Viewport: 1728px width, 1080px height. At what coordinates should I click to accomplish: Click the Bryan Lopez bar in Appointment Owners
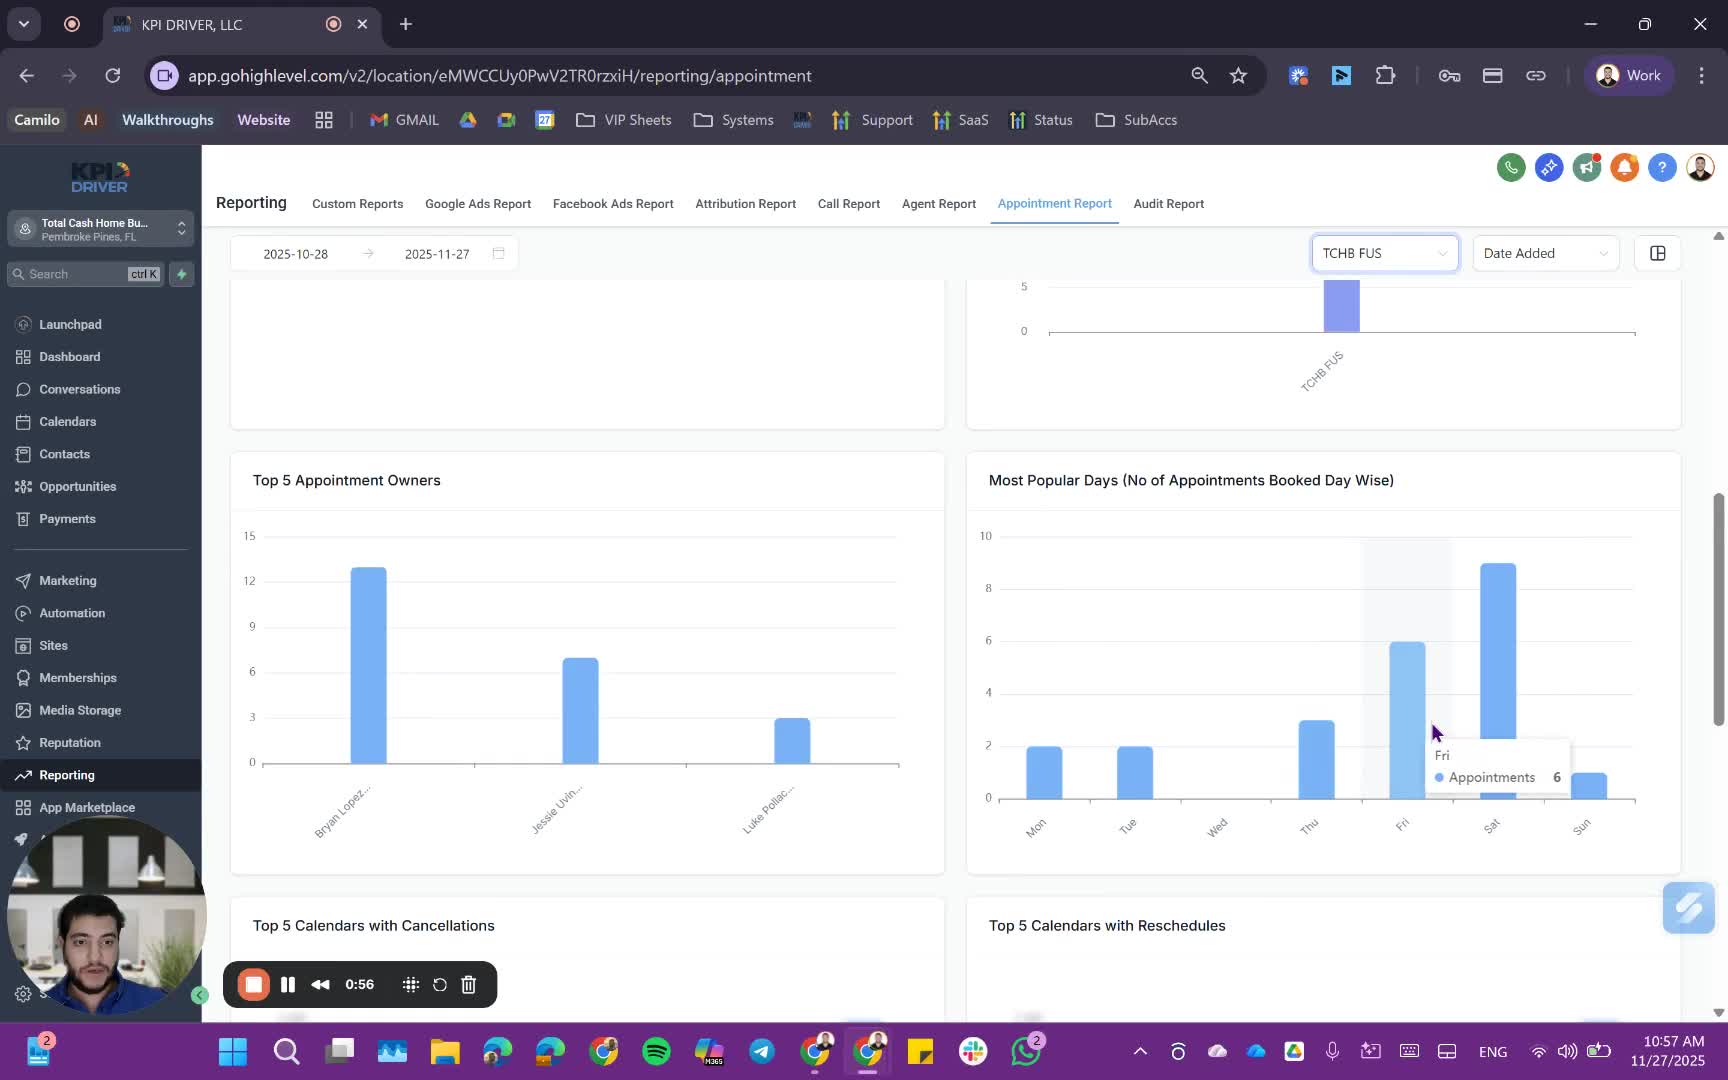click(x=368, y=665)
